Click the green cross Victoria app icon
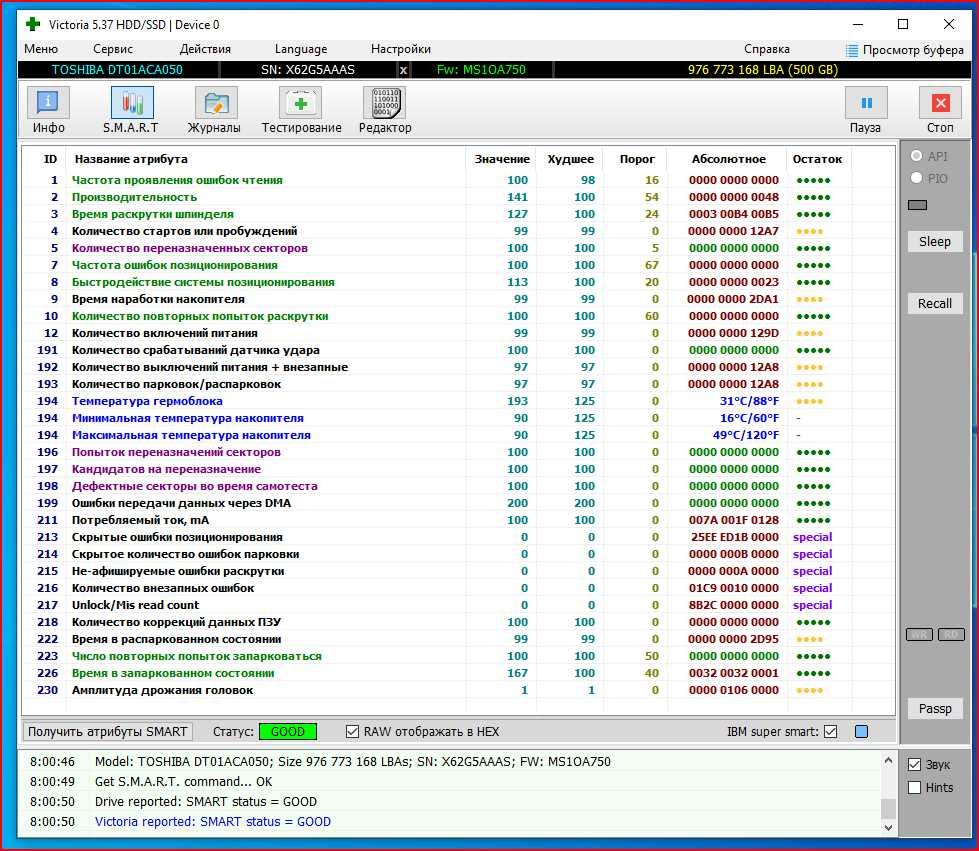Viewport: 979px width, 851px height. [x=32, y=24]
